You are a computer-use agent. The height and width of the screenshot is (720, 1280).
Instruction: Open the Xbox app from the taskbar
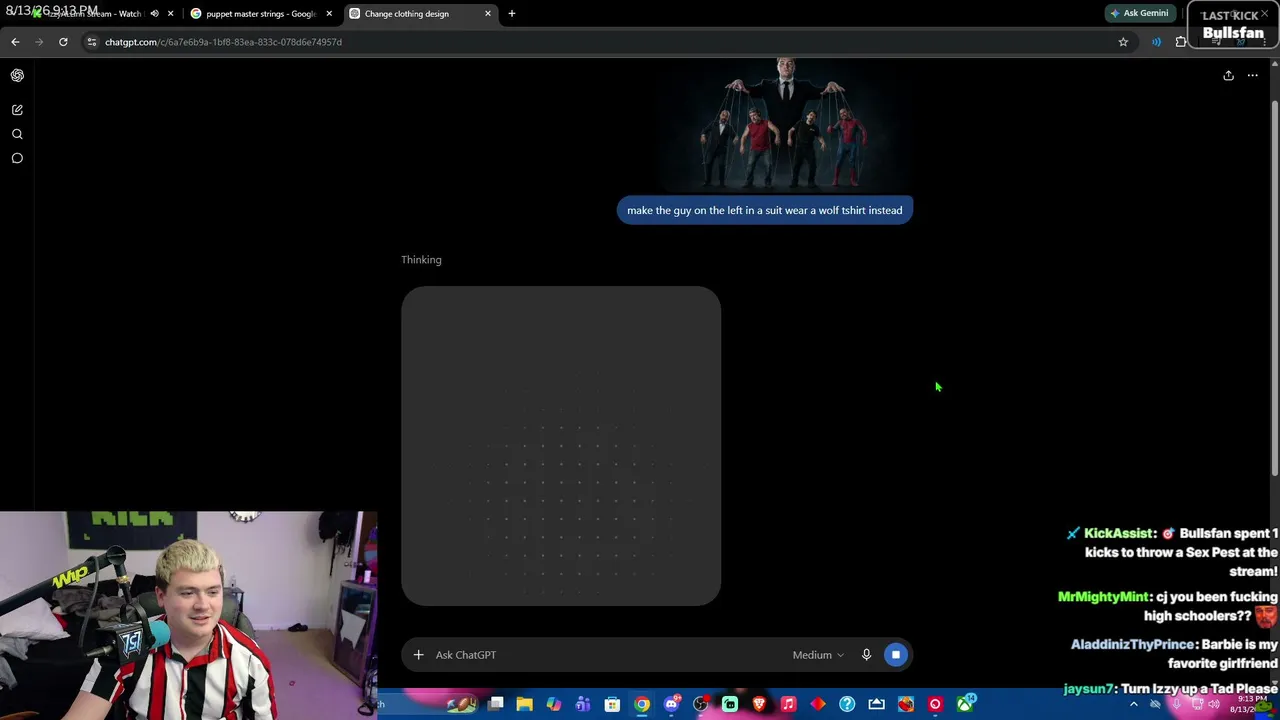[x=965, y=705]
